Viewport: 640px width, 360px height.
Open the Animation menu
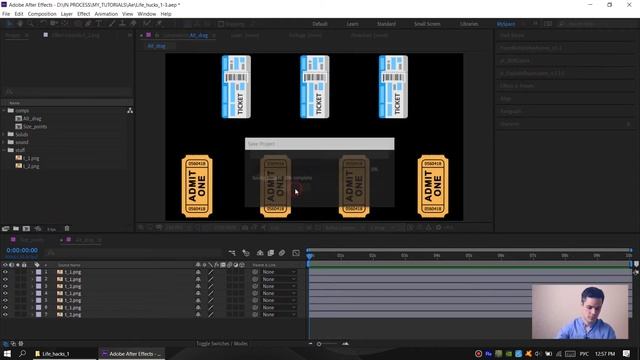pyautogui.click(x=106, y=14)
